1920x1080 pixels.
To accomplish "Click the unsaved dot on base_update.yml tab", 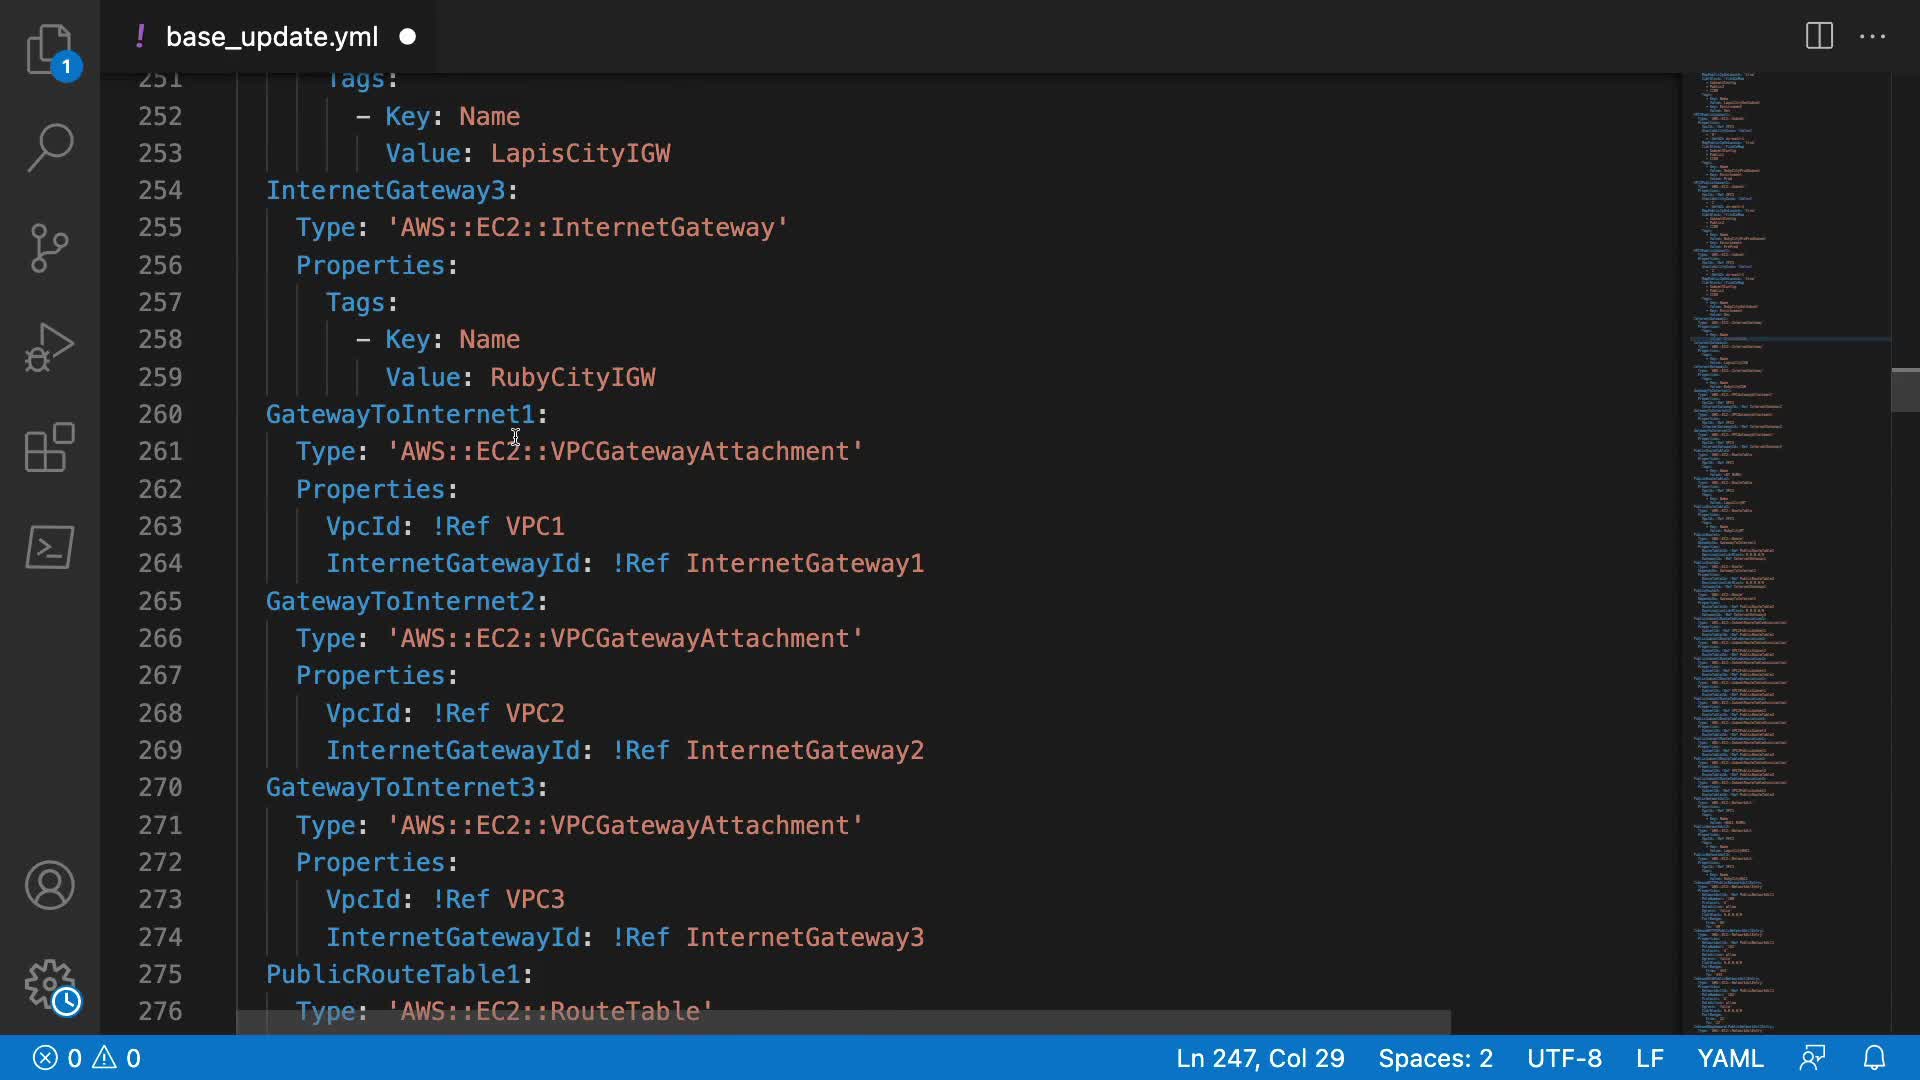I will coord(407,37).
